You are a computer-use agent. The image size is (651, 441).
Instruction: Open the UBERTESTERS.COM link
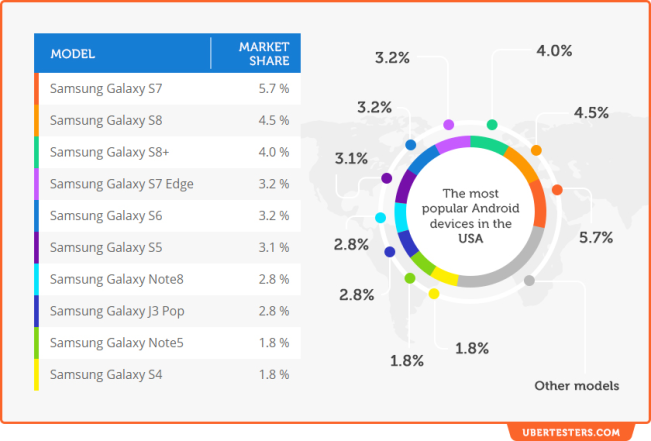coord(571,432)
